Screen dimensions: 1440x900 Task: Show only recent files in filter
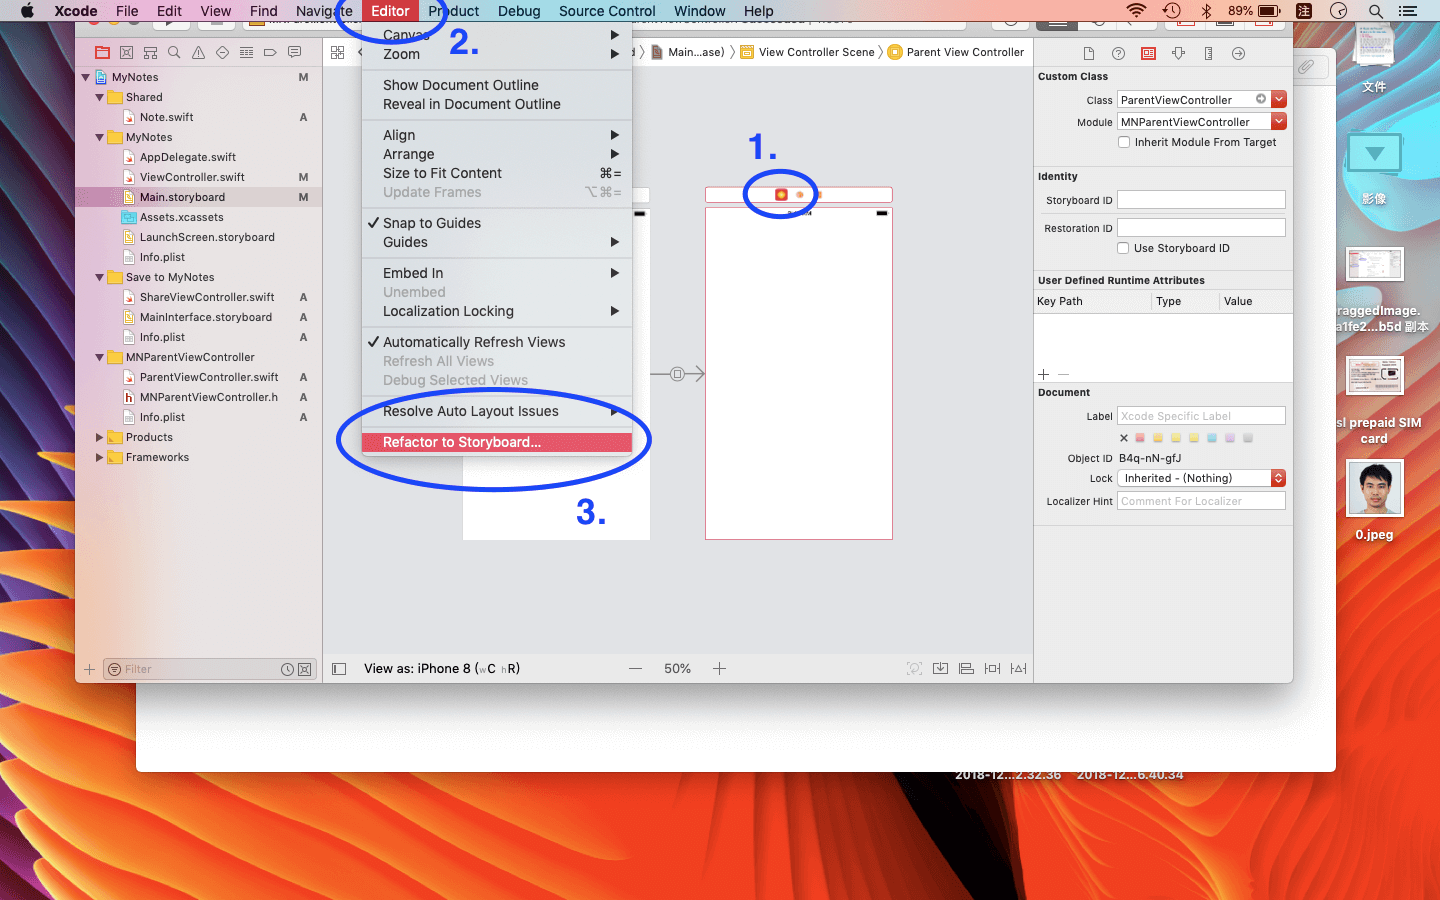pos(288,669)
